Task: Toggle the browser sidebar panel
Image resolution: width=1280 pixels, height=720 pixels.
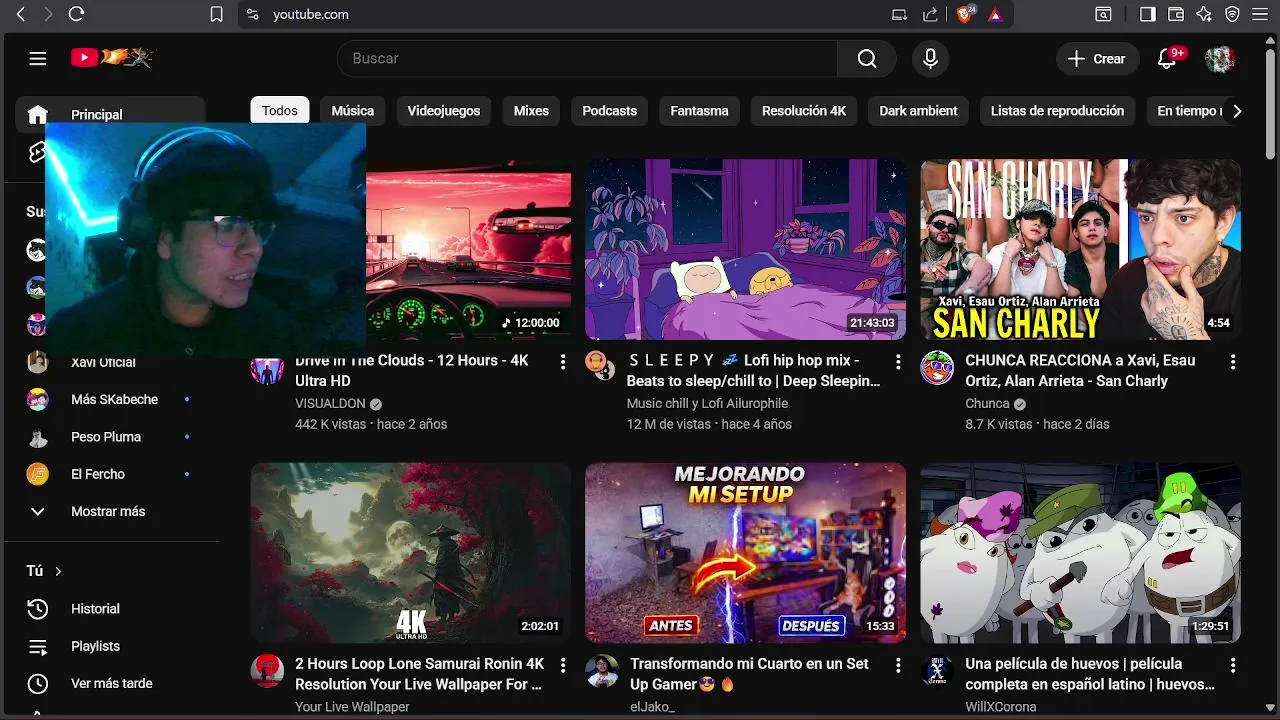Action: [1147, 14]
